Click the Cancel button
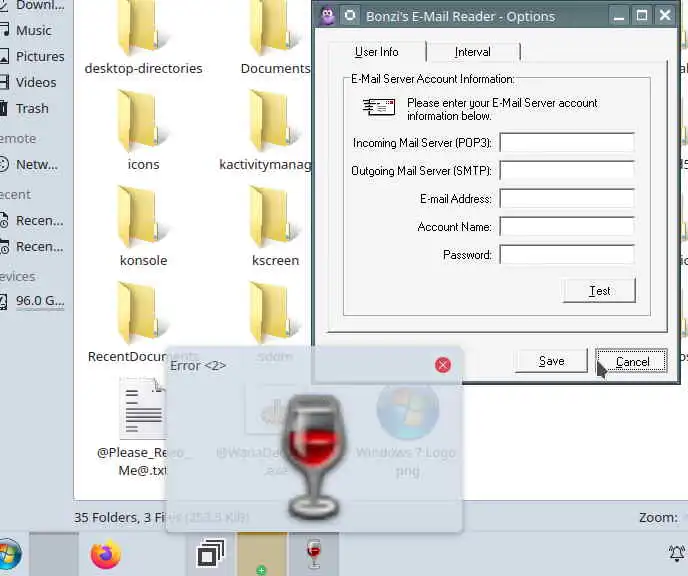The height and width of the screenshot is (576, 688). coord(632,361)
